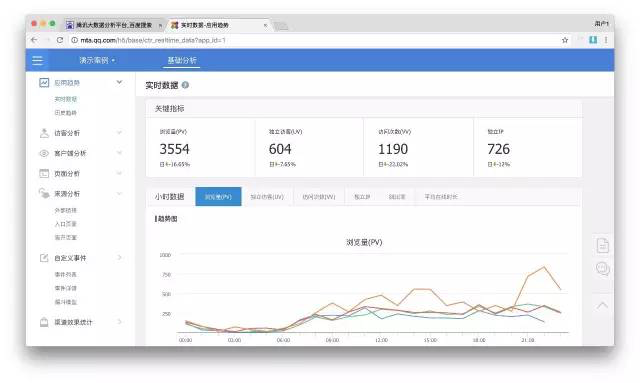Viewport: 640px width, 383px height.
Task: Go back with the browser back arrow
Action: coord(34,40)
